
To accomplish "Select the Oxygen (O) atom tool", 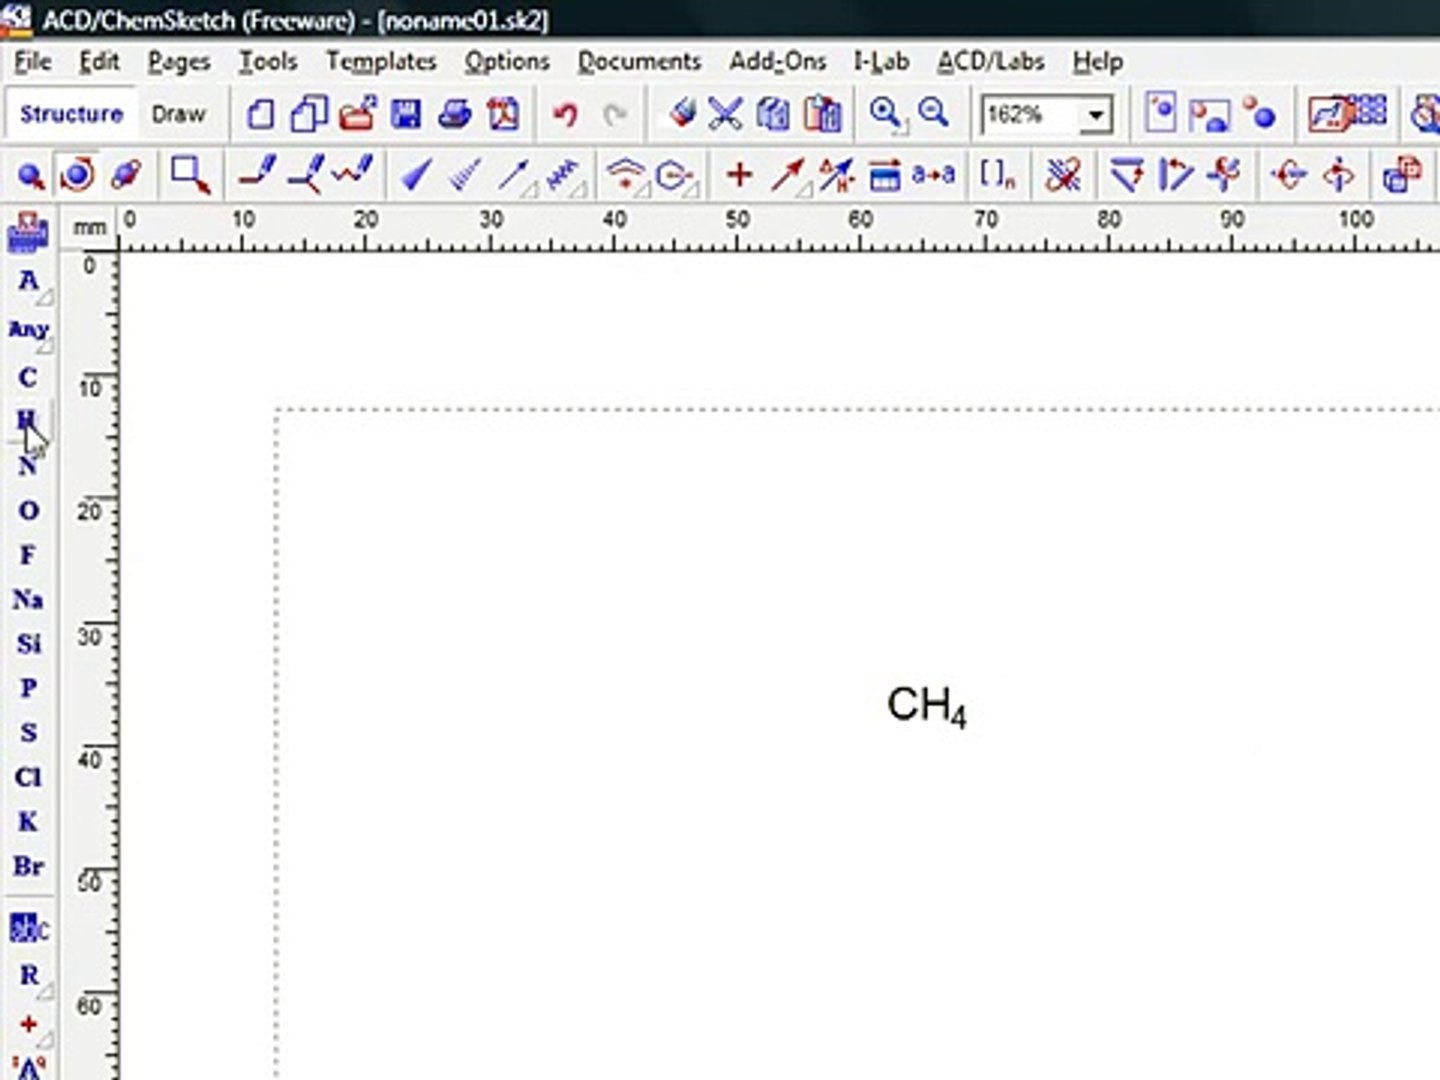I will coord(28,510).
